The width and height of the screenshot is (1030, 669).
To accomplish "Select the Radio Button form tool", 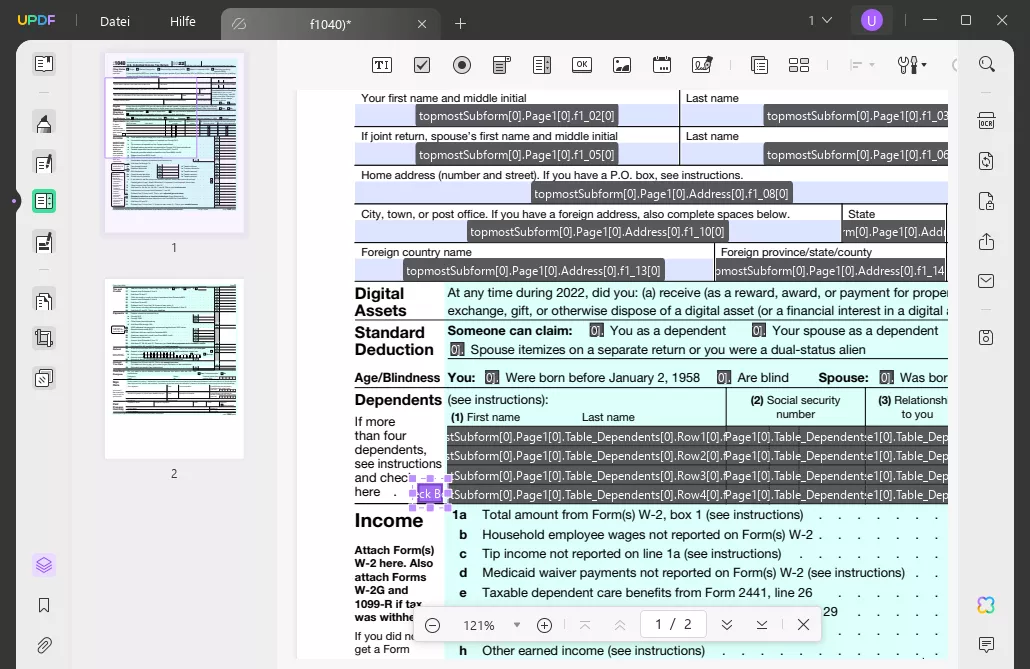I will click(x=462, y=65).
